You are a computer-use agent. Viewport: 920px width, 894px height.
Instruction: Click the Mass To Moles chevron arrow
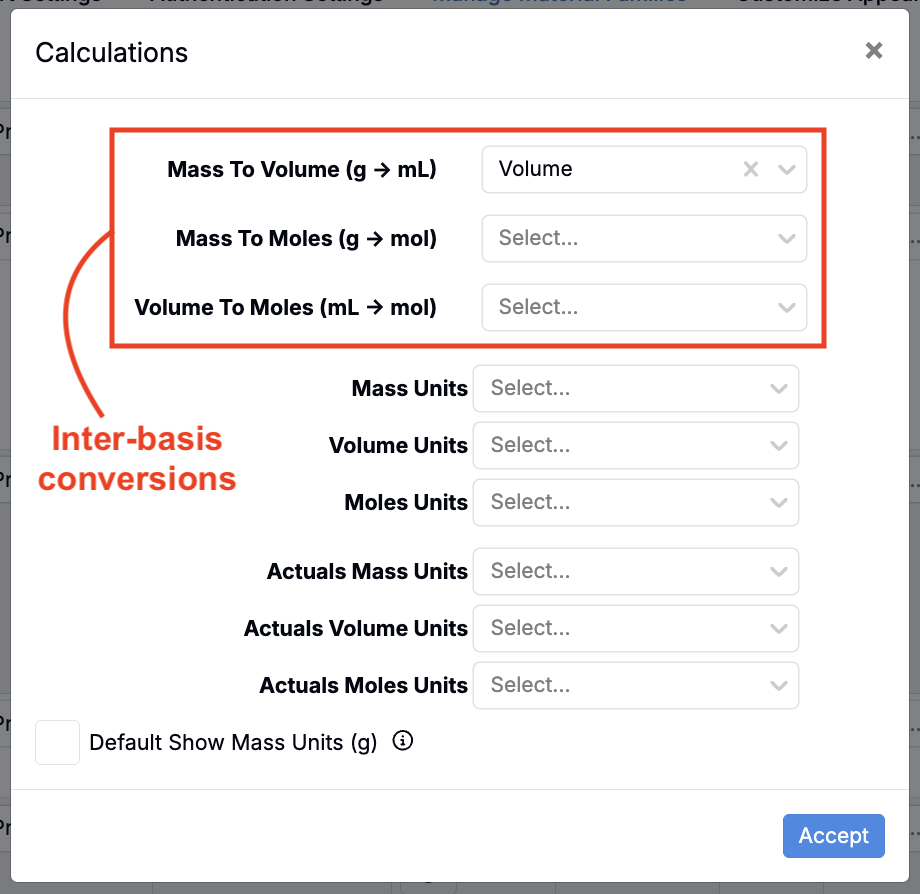click(x=786, y=239)
